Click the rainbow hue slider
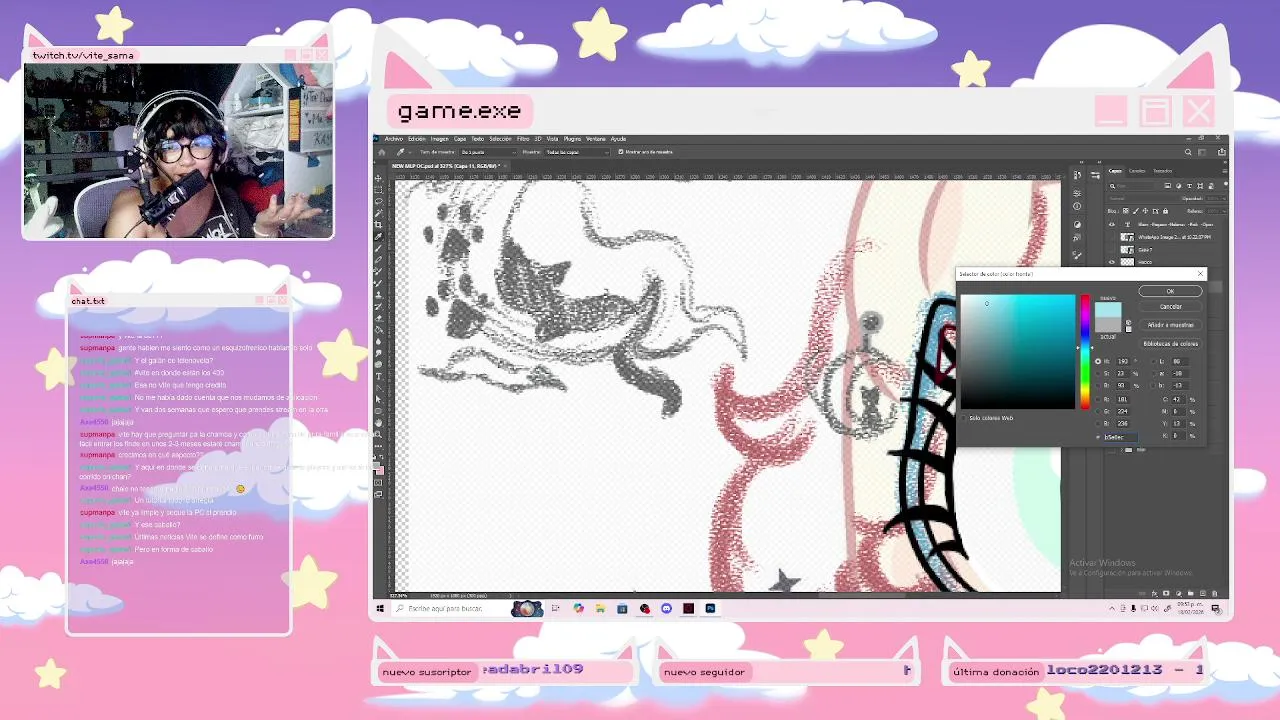Viewport: 1280px width, 720px height. pos(1085,352)
